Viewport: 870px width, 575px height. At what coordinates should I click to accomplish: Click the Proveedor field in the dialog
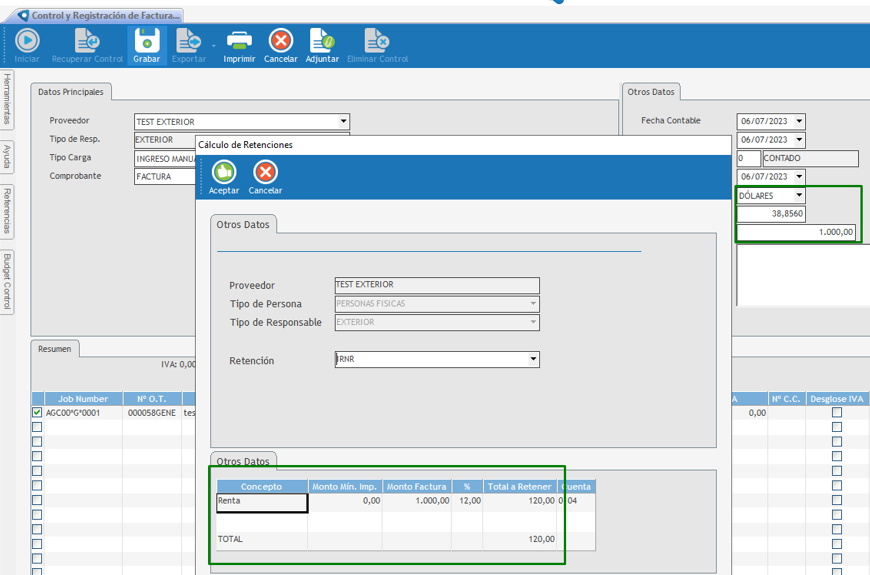pyautogui.click(x=437, y=285)
